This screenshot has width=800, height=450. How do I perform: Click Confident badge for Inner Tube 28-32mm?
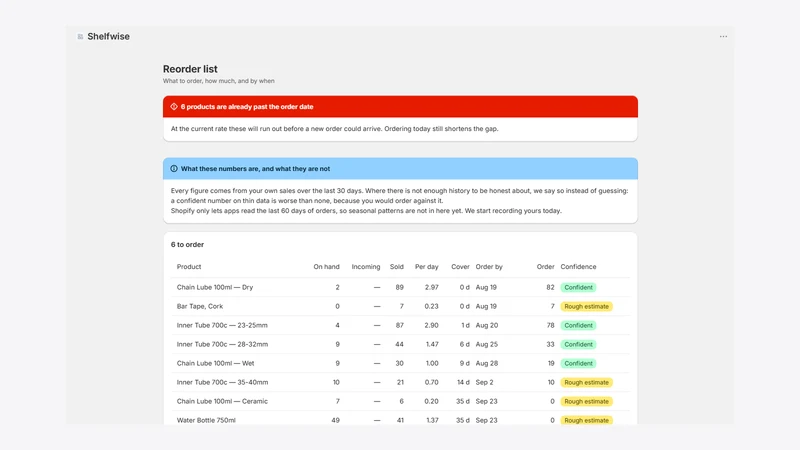click(578, 344)
